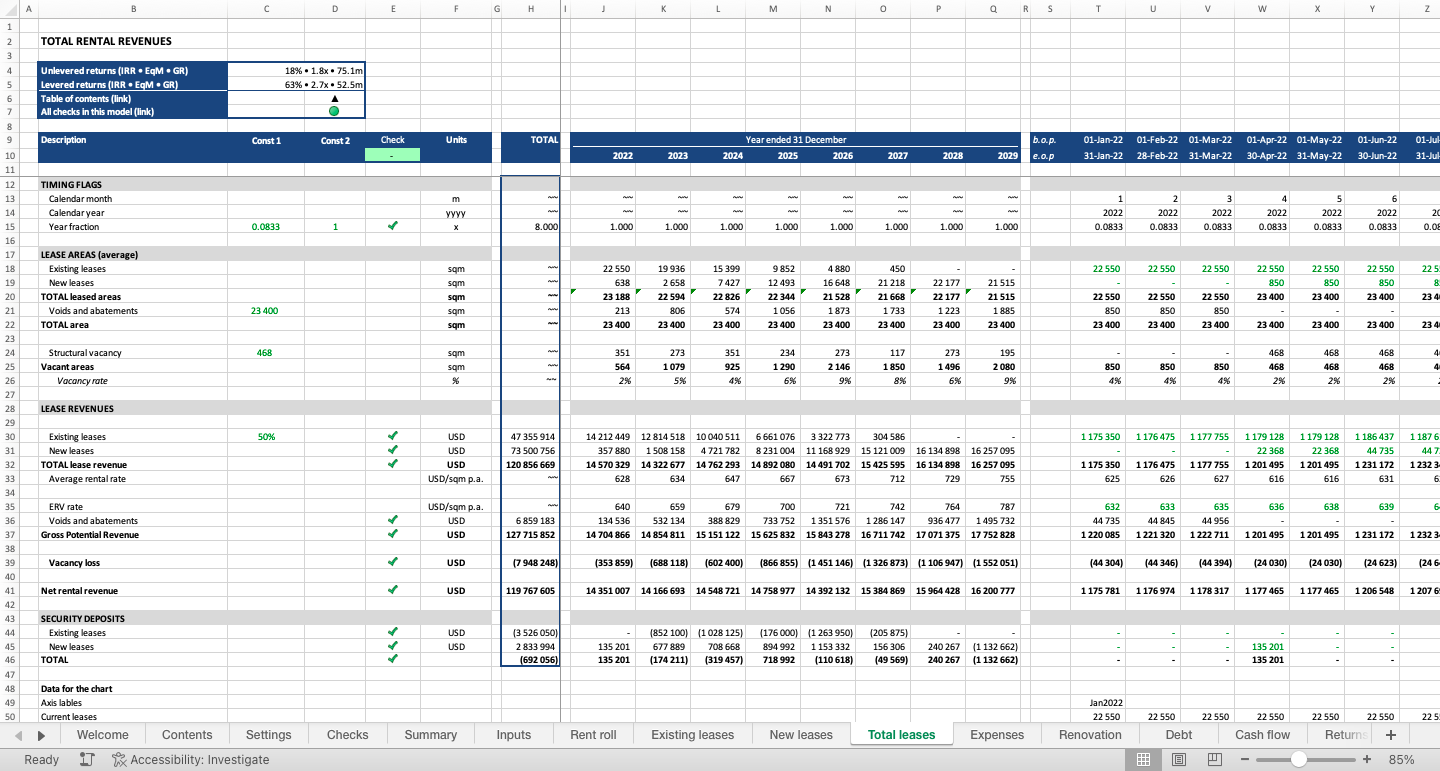Click the 85% zoom level button
The width and height of the screenshot is (1440, 771).
1401,760
